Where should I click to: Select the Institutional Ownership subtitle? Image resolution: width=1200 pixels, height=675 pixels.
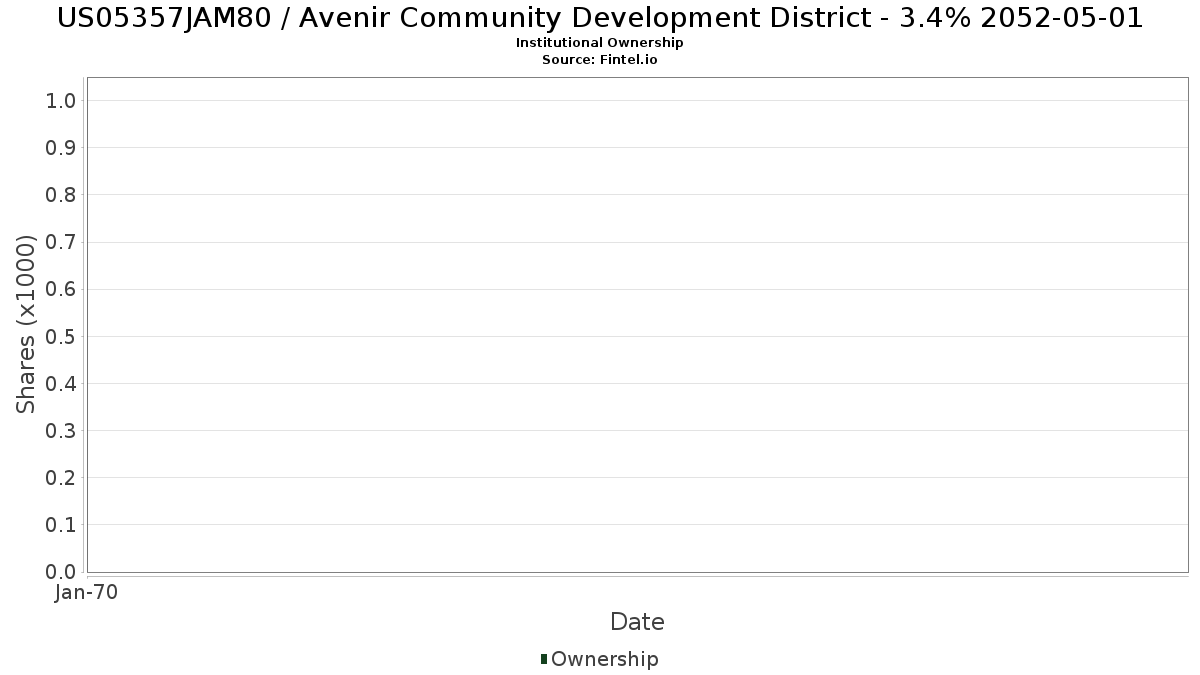pos(600,43)
